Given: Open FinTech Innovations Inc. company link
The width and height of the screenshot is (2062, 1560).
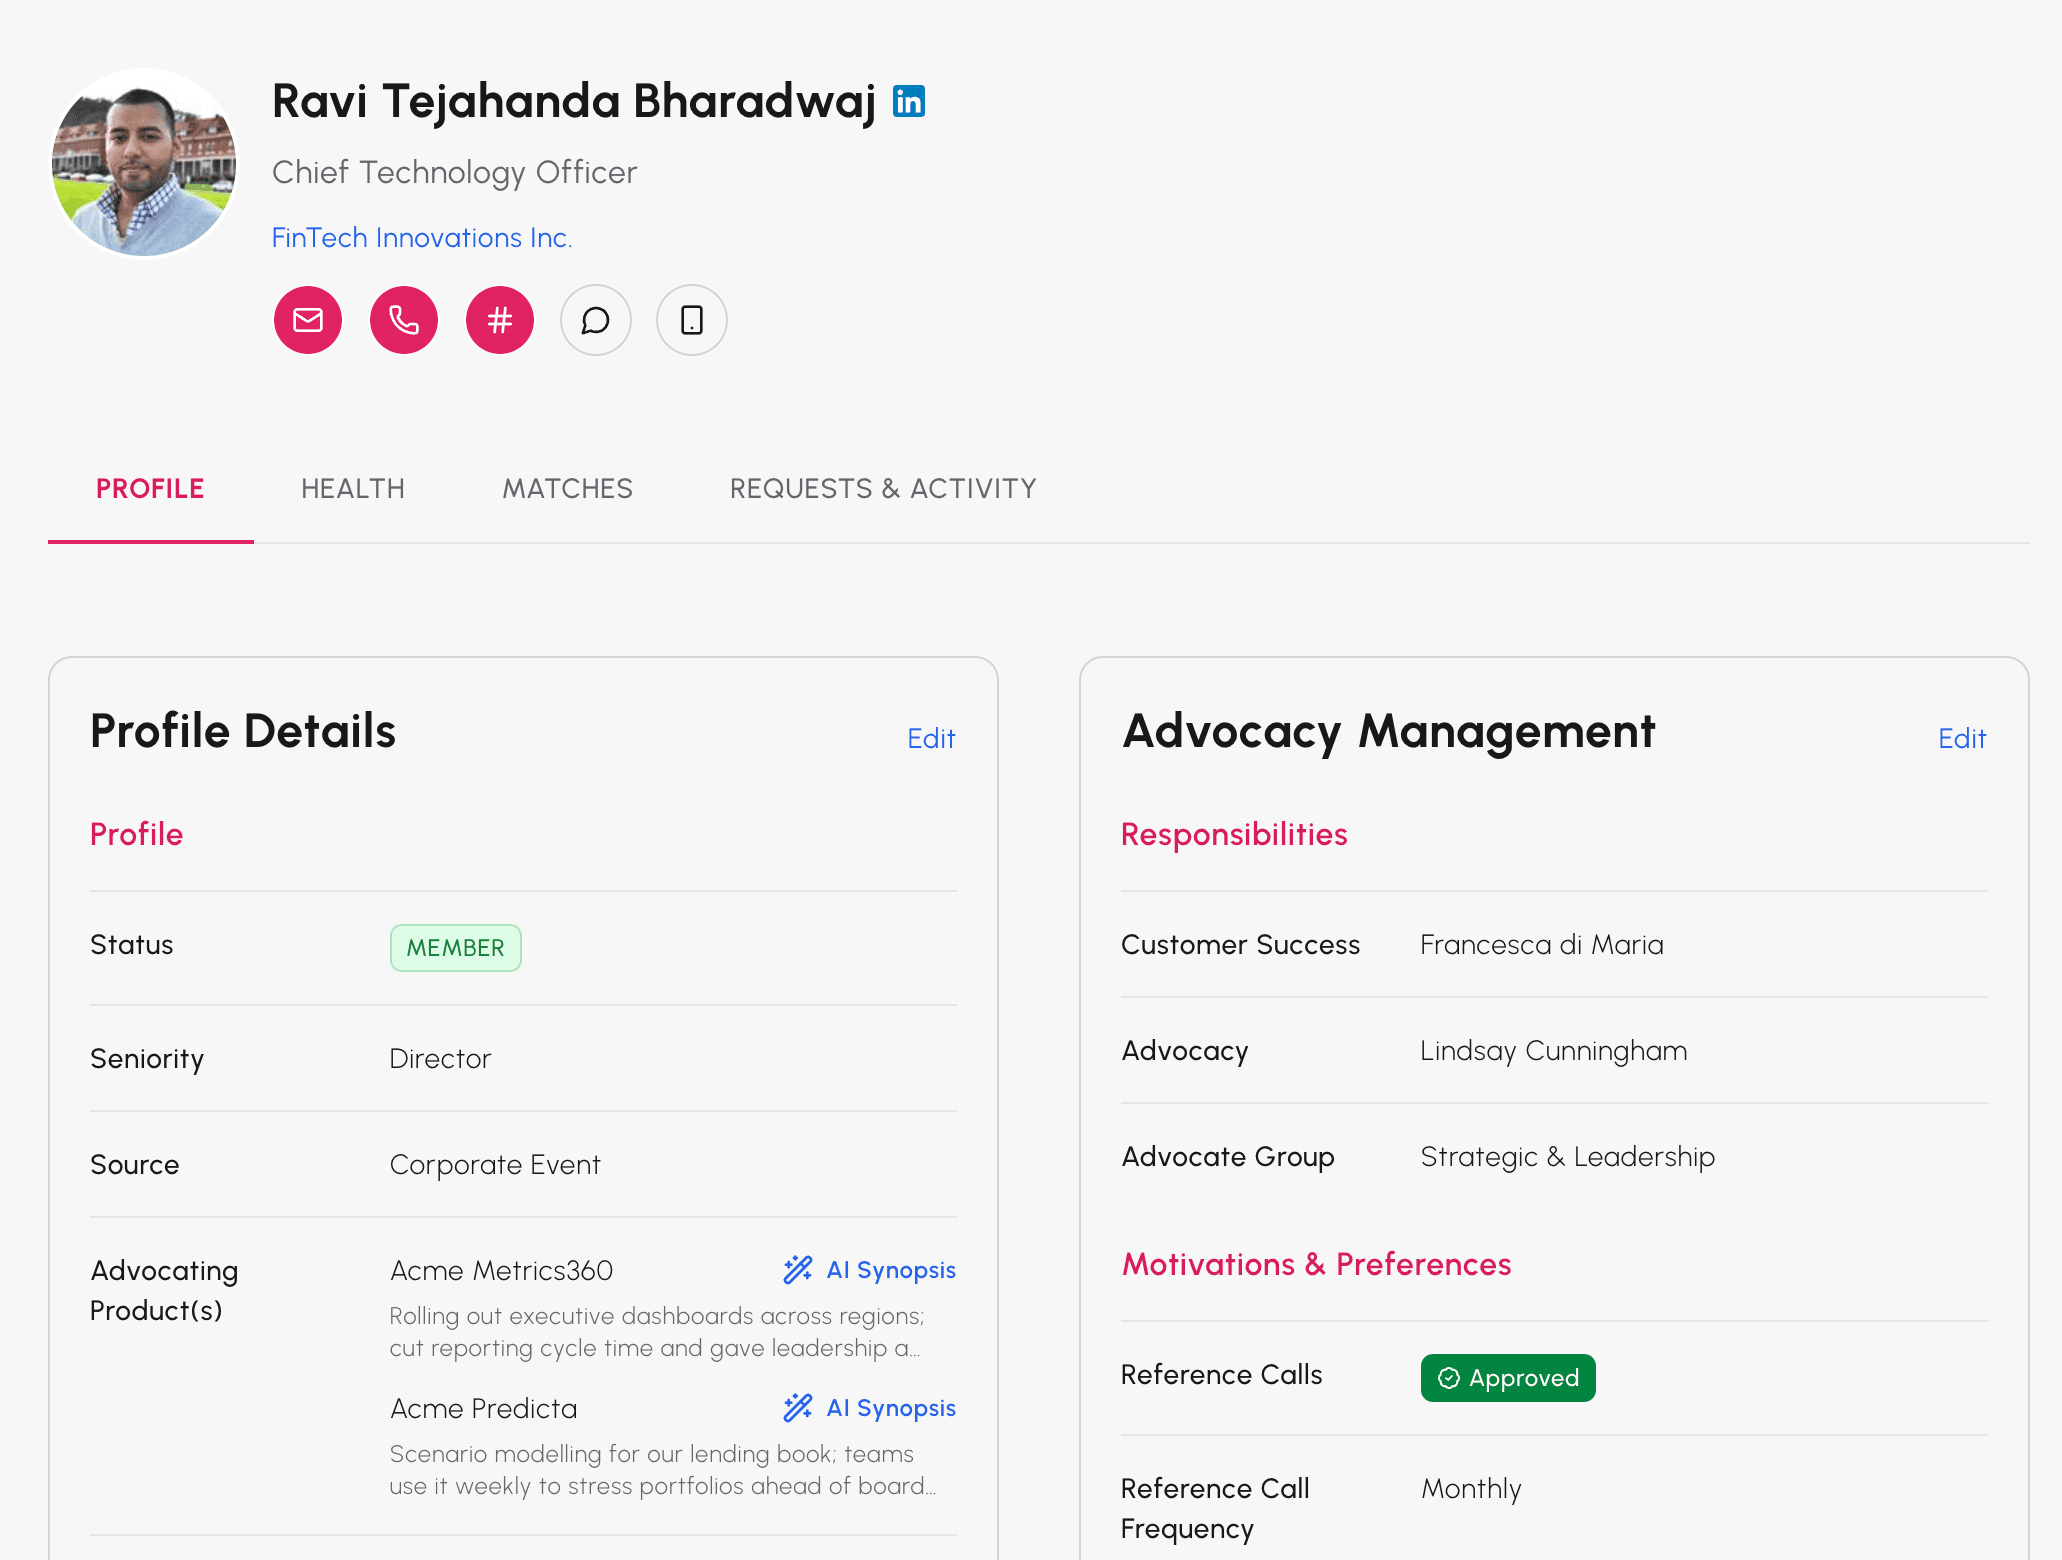Looking at the screenshot, I should click(x=422, y=238).
